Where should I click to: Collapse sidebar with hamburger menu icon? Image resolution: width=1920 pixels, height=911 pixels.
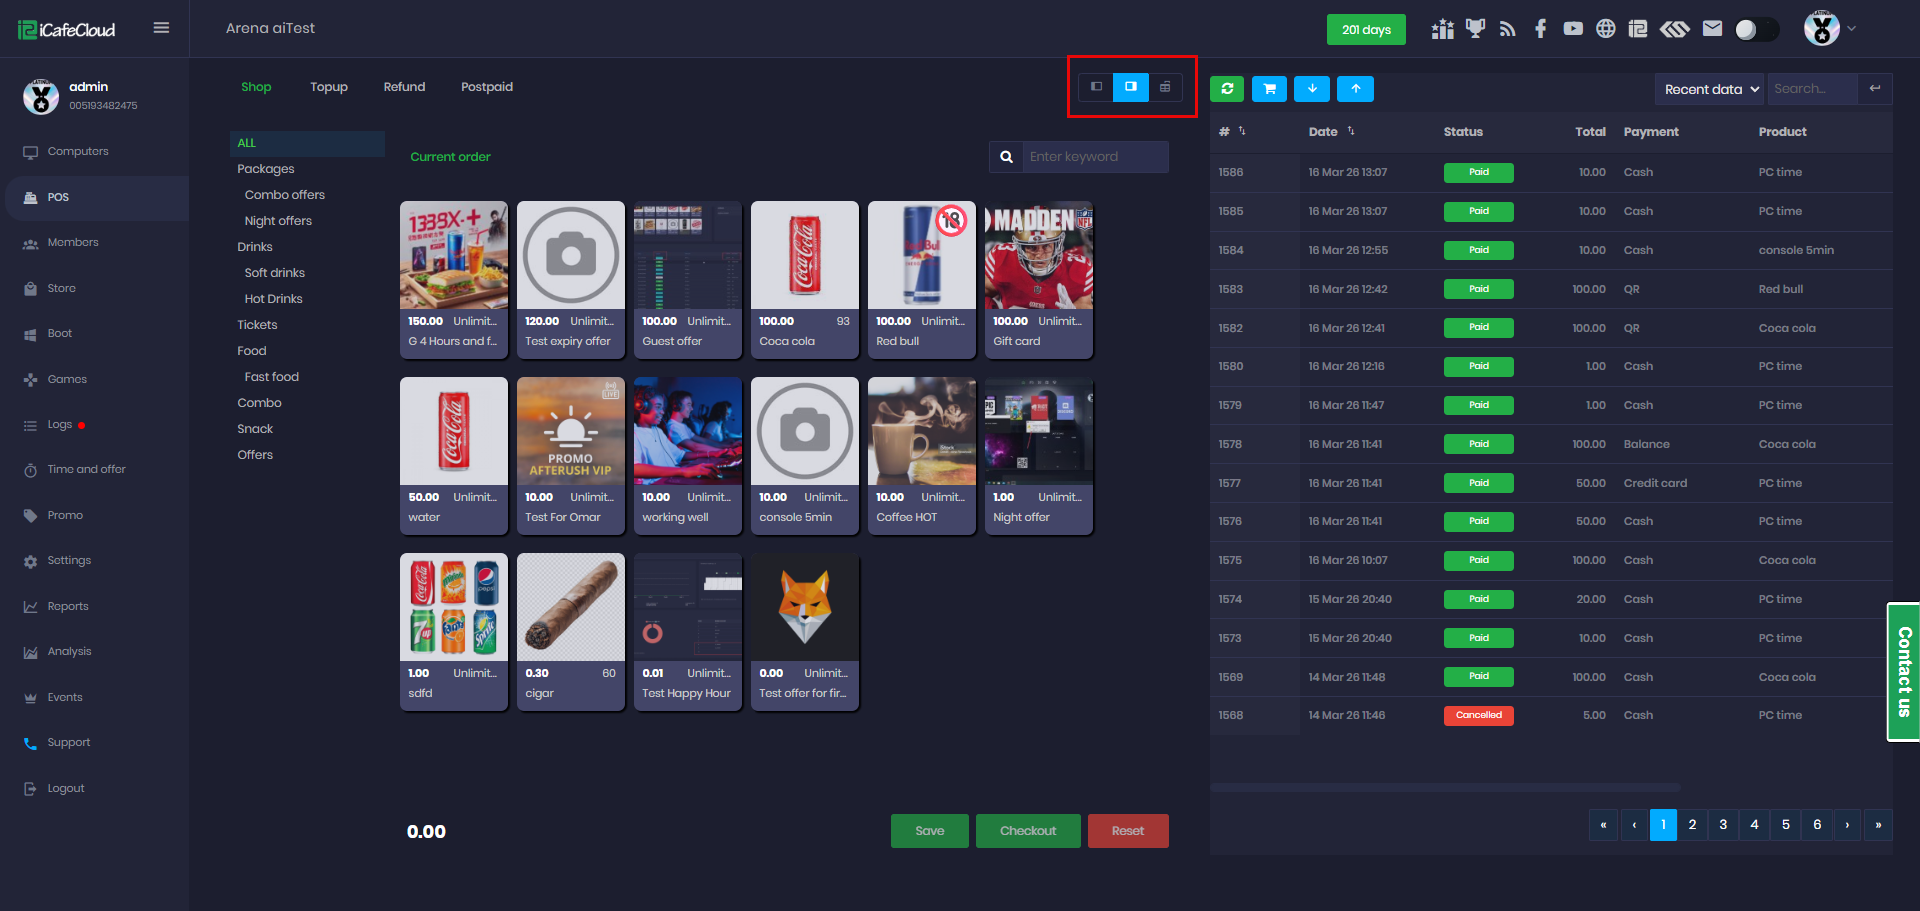tap(161, 28)
